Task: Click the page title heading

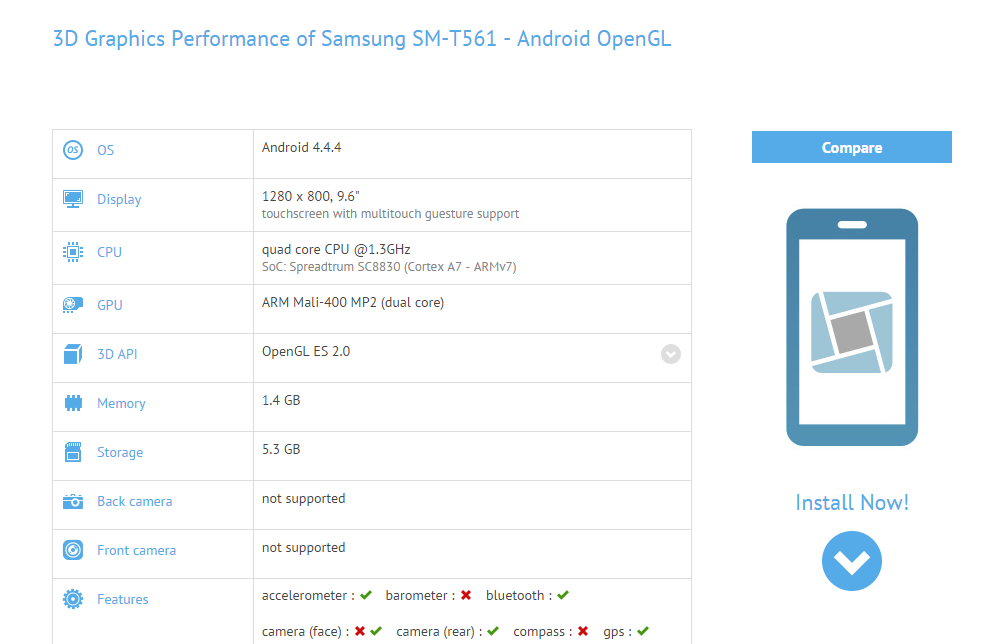Action: [x=362, y=39]
